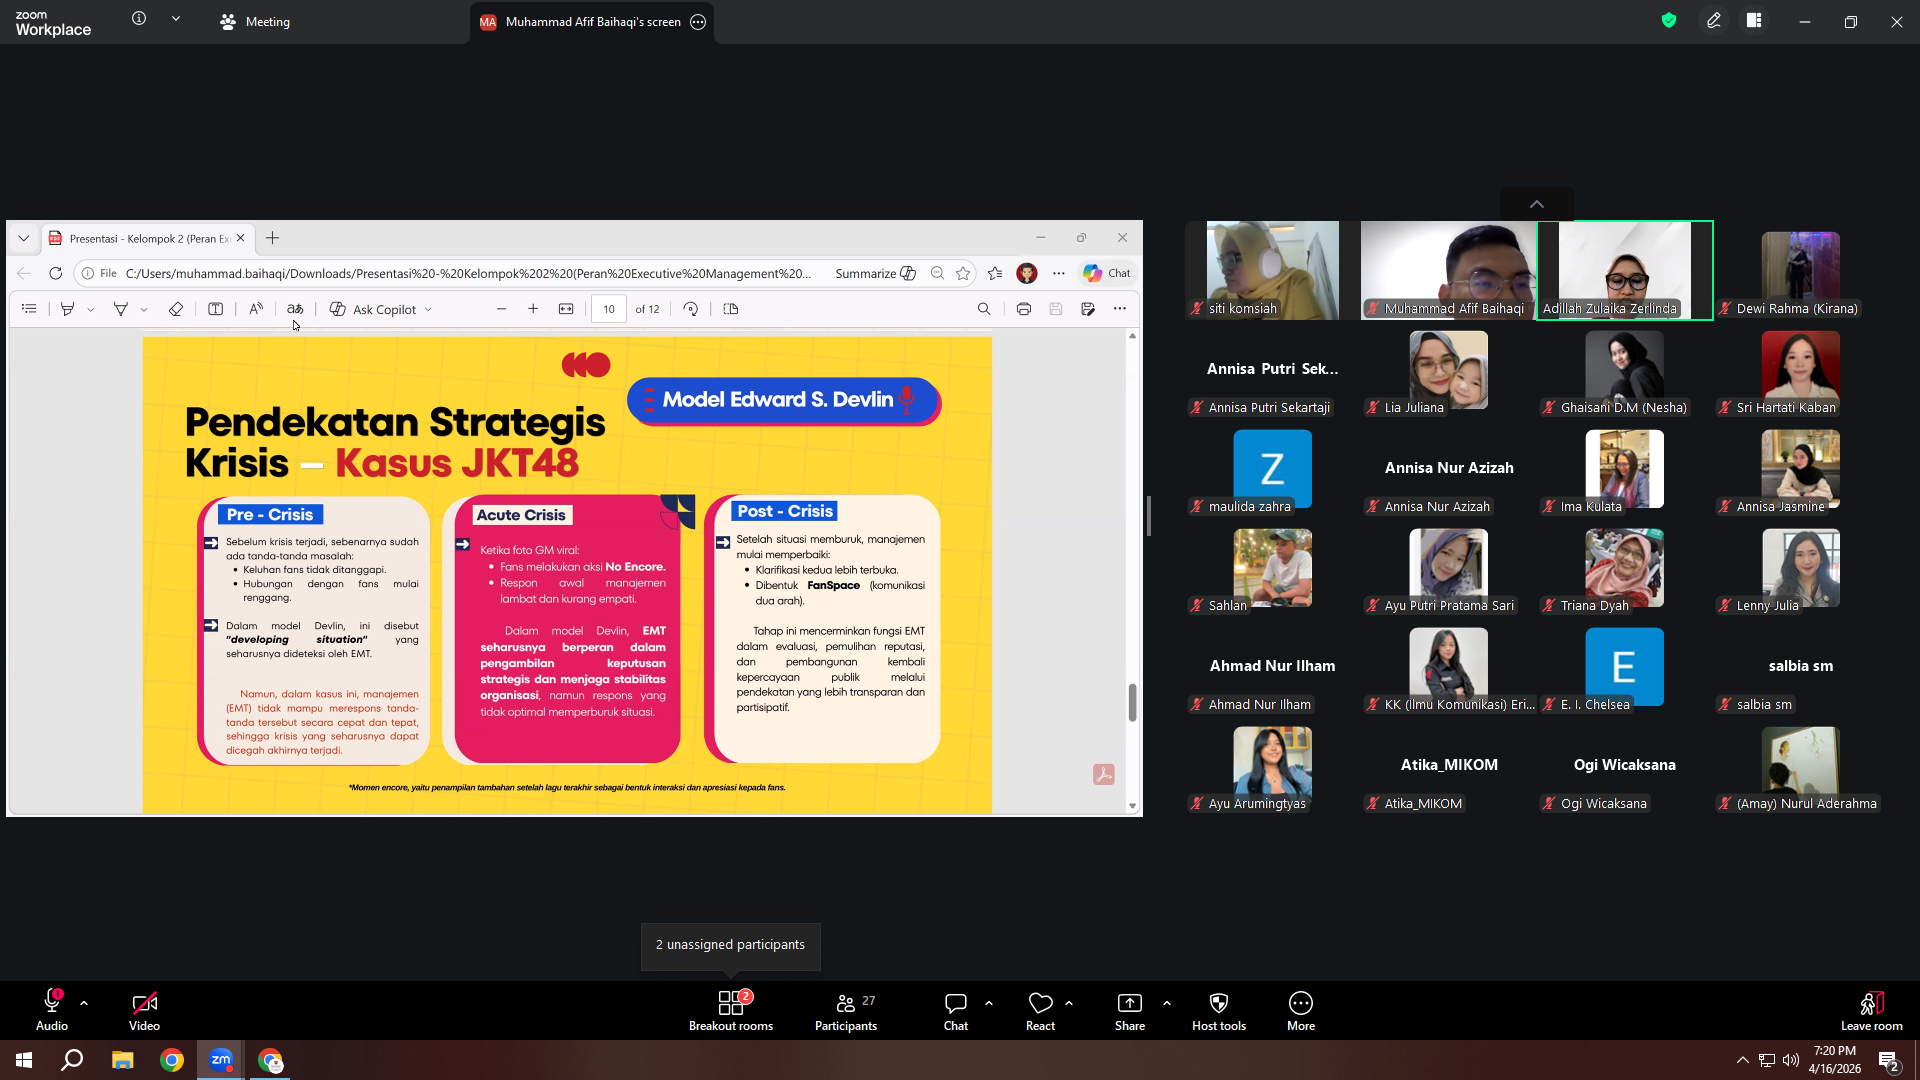Toggle the Video camera button

coord(144,1010)
